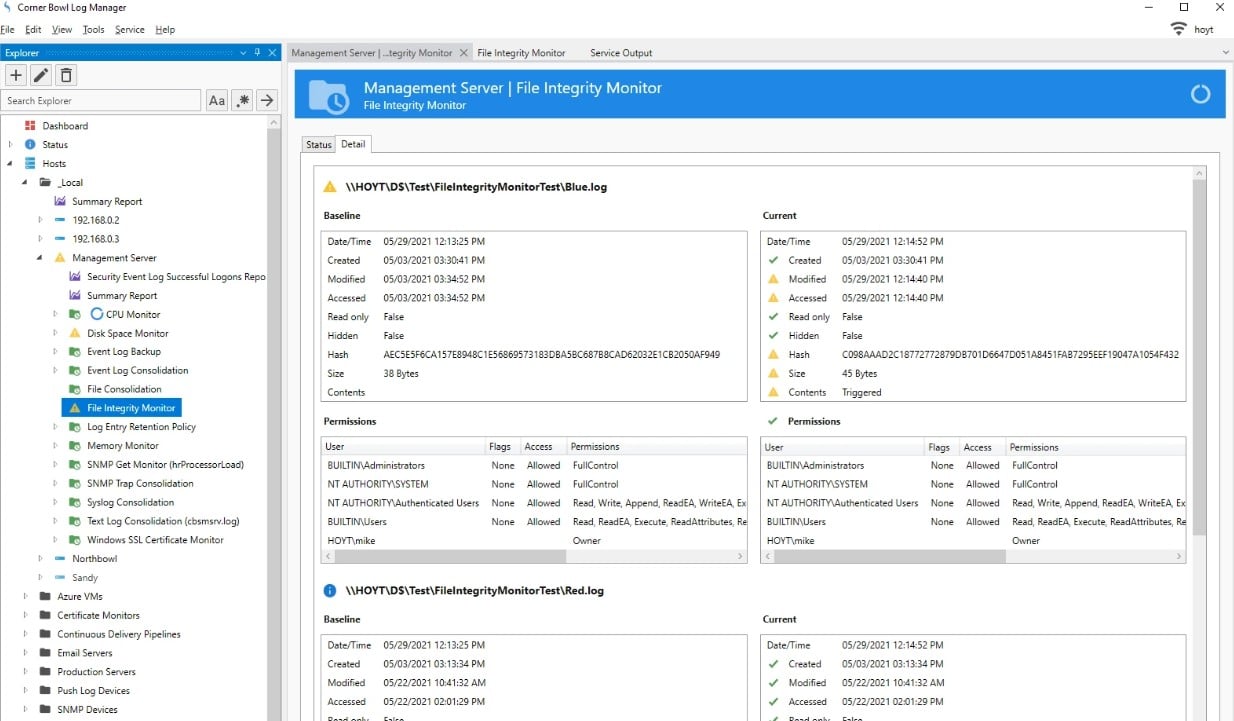The height and width of the screenshot is (721, 1234).
Task: Click the Red.log file path heading
Action: click(x=475, y=591)
